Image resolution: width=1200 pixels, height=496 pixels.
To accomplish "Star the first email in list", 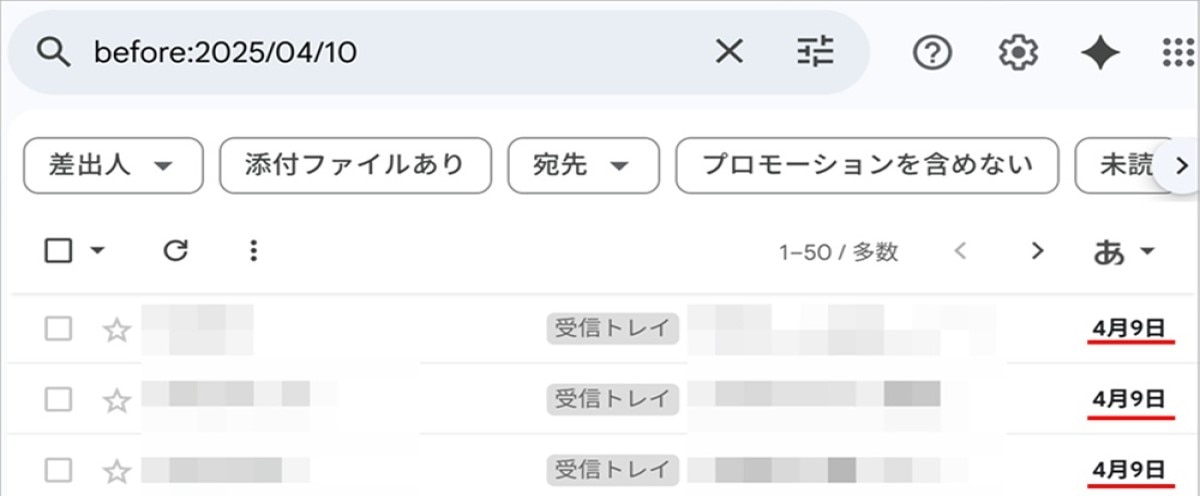I will pos(118,329).
